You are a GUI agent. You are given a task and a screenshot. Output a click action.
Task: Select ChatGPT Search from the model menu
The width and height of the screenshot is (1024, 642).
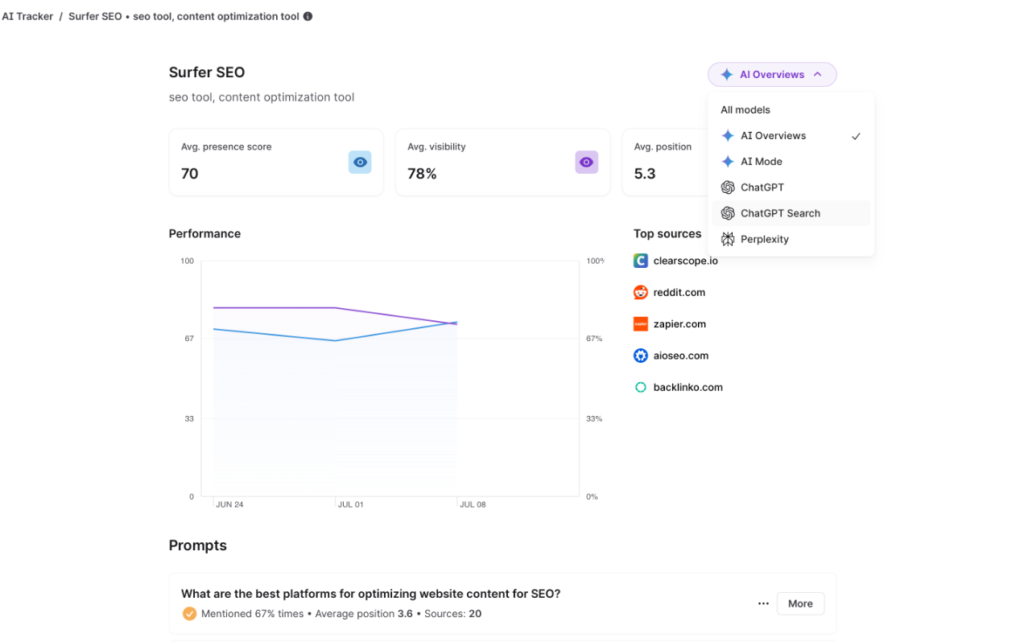(x=780, y=213)
